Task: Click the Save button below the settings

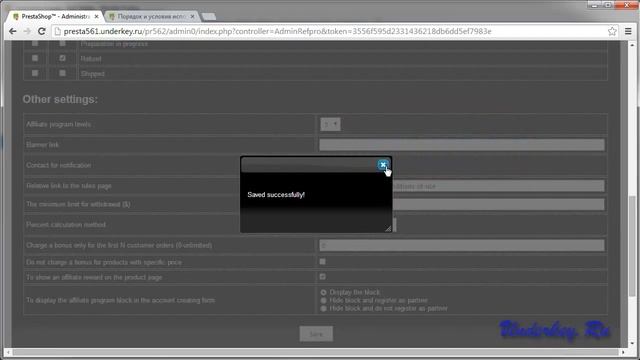Action: 316,334
